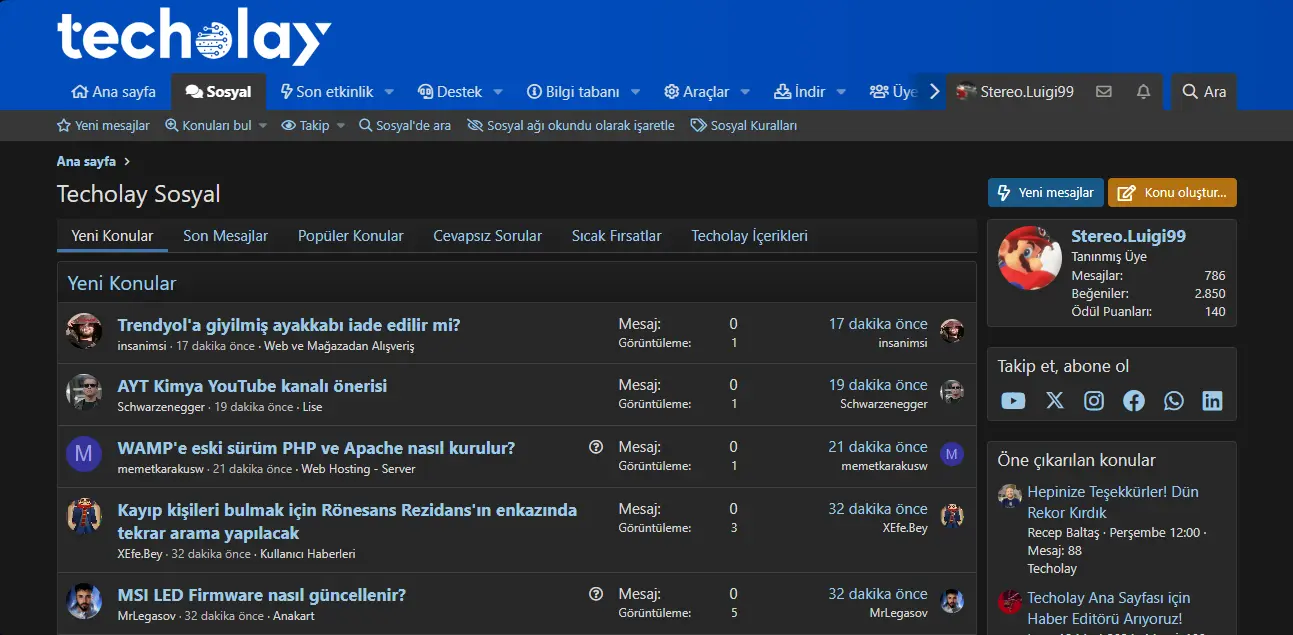Click small last-poster avatar on Trendyol row

pos(952,331)
